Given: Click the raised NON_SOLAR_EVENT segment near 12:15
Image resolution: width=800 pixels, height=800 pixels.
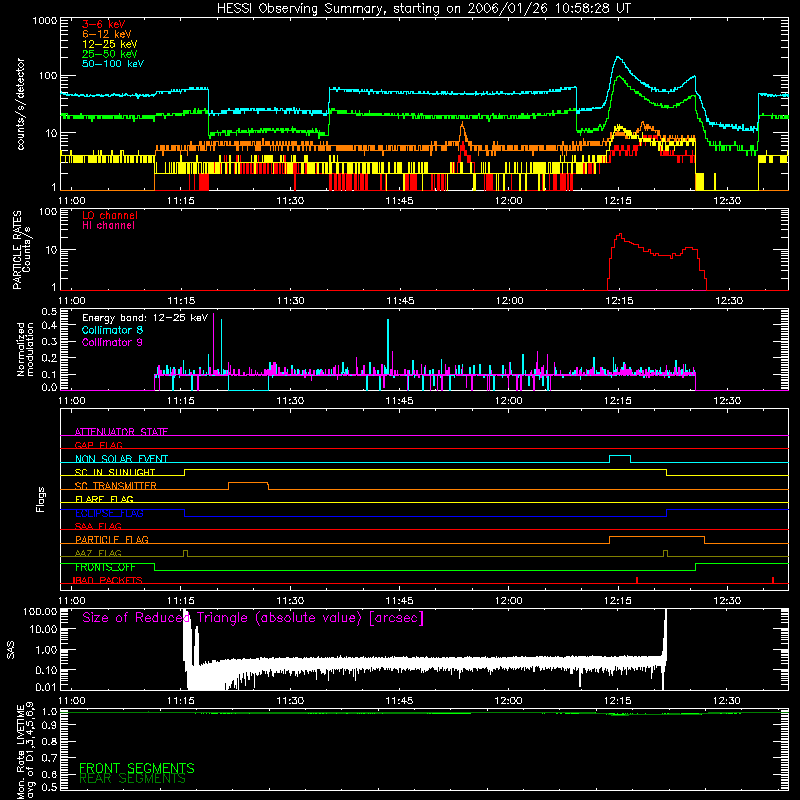Looking at the screenshot, I should tap(620, 456).
